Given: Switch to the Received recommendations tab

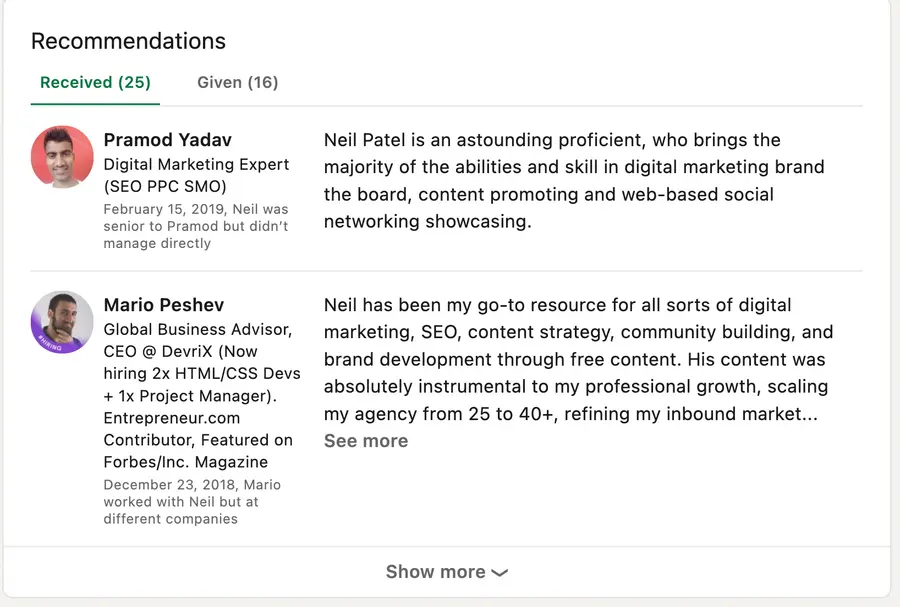Looking at the screenshot, I should pyautogui.click(x=95, y=82).
